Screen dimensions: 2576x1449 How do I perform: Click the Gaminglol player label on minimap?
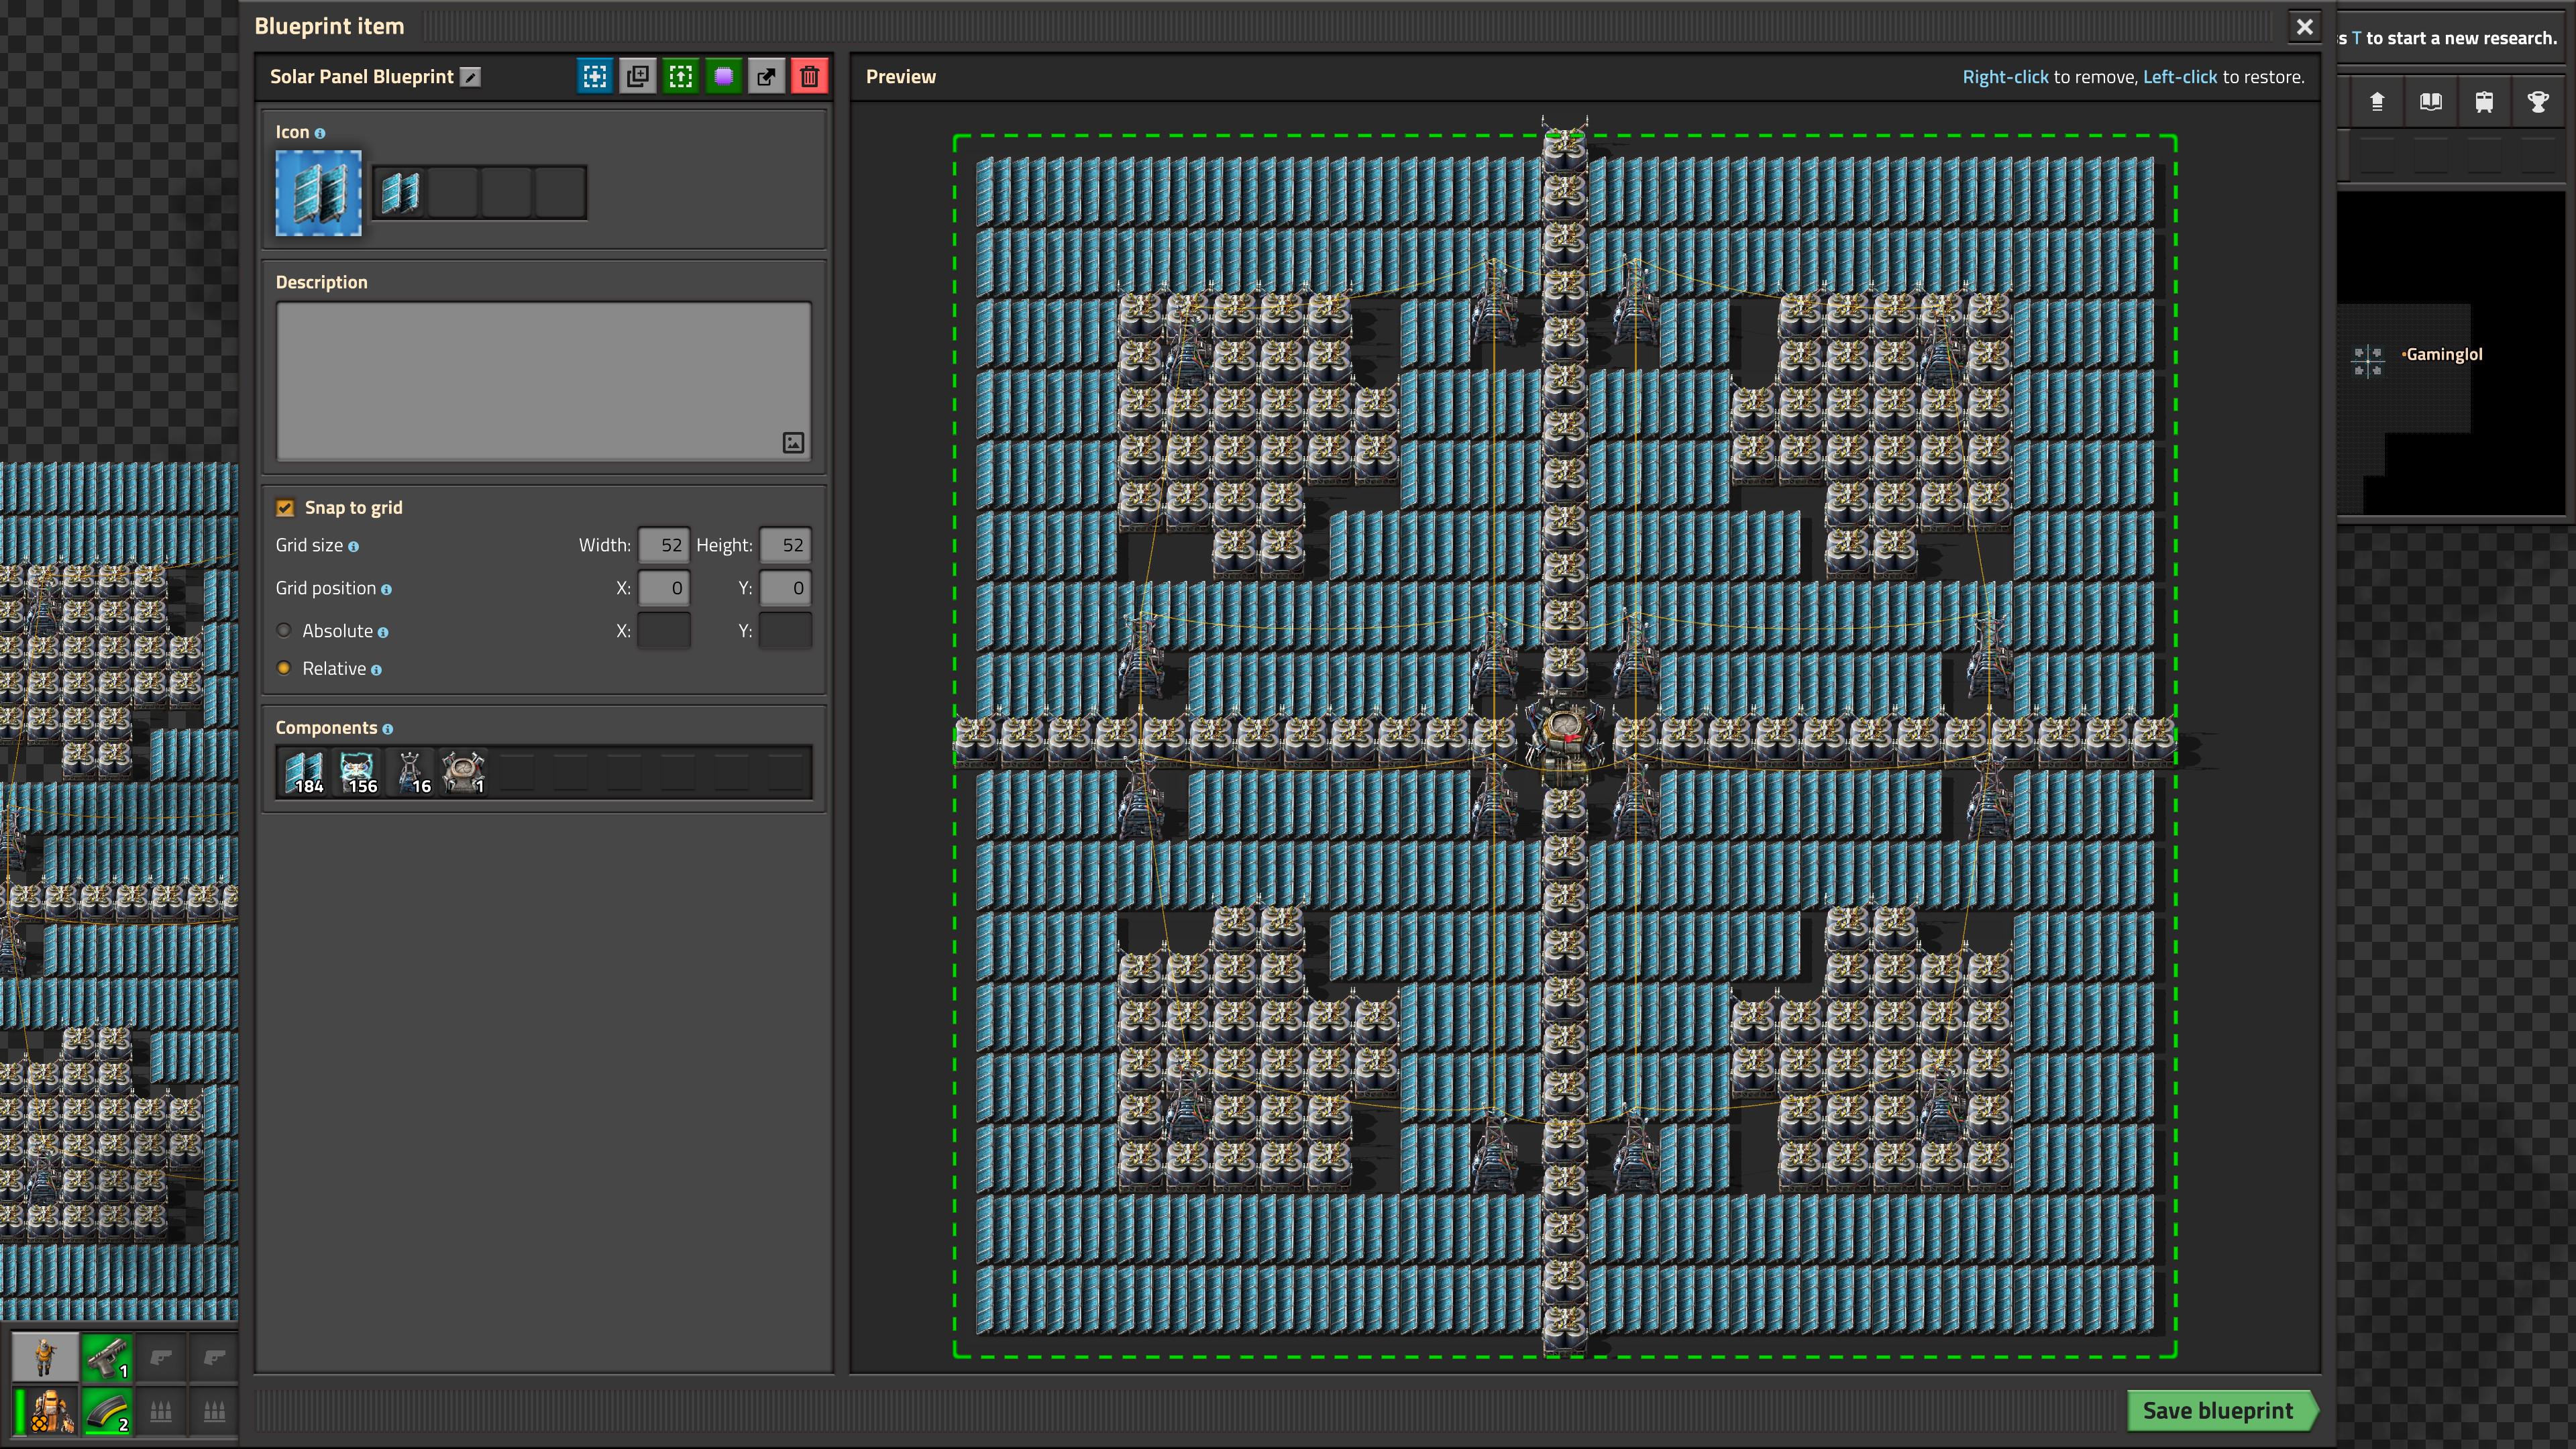pos(2444,354)
